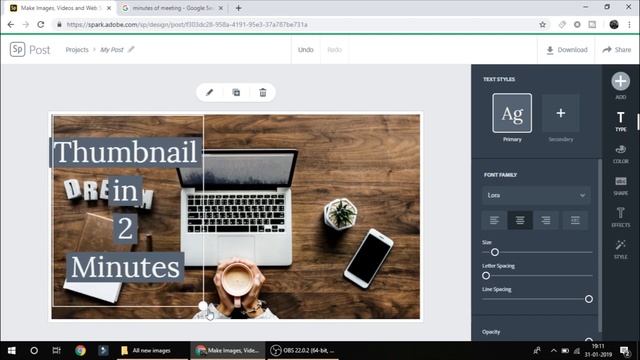Share the post
Image resolution: width=640 pixels, height=360 pixels.
point(617,49)
